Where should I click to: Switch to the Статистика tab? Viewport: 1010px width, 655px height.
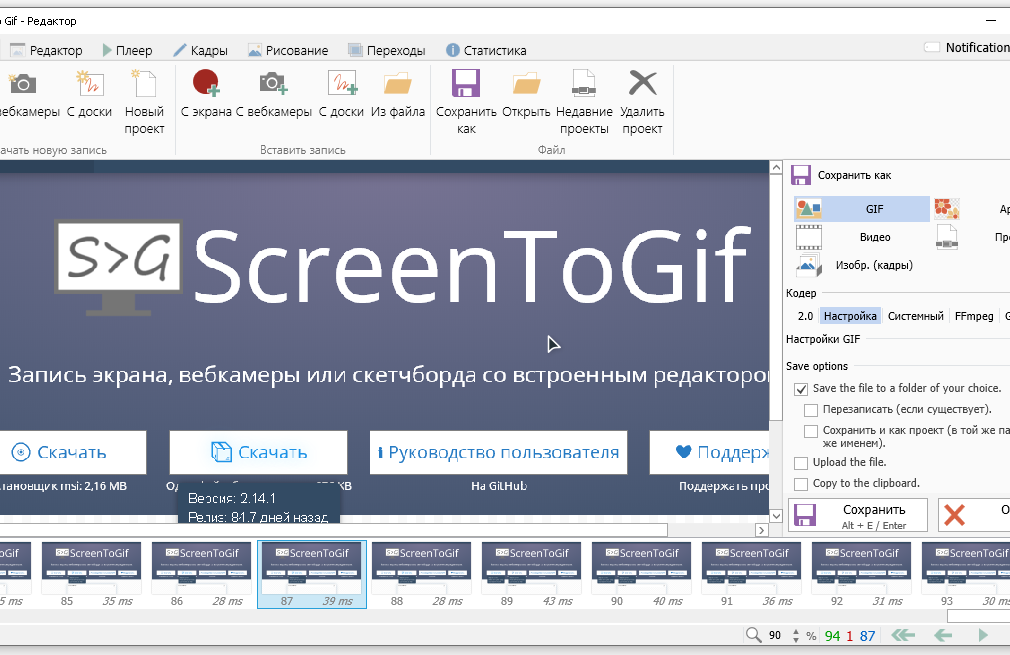pos(486,50)
